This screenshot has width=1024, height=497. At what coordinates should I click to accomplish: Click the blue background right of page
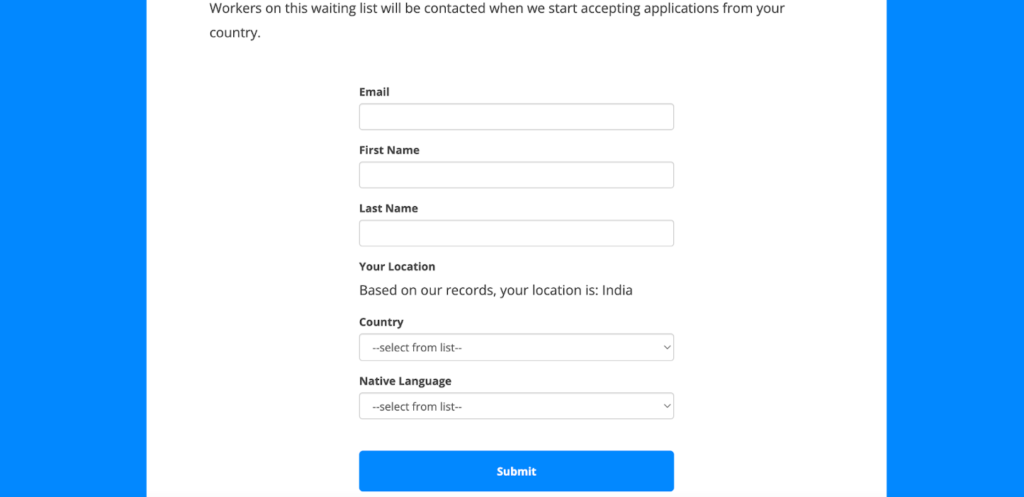point(955,248)
